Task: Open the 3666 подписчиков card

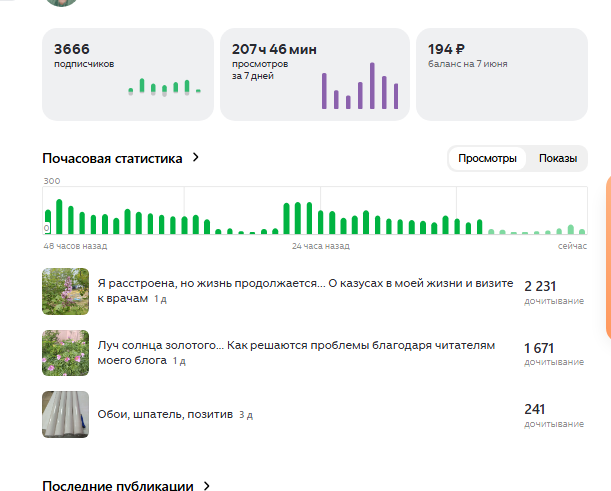Action: 128,74
